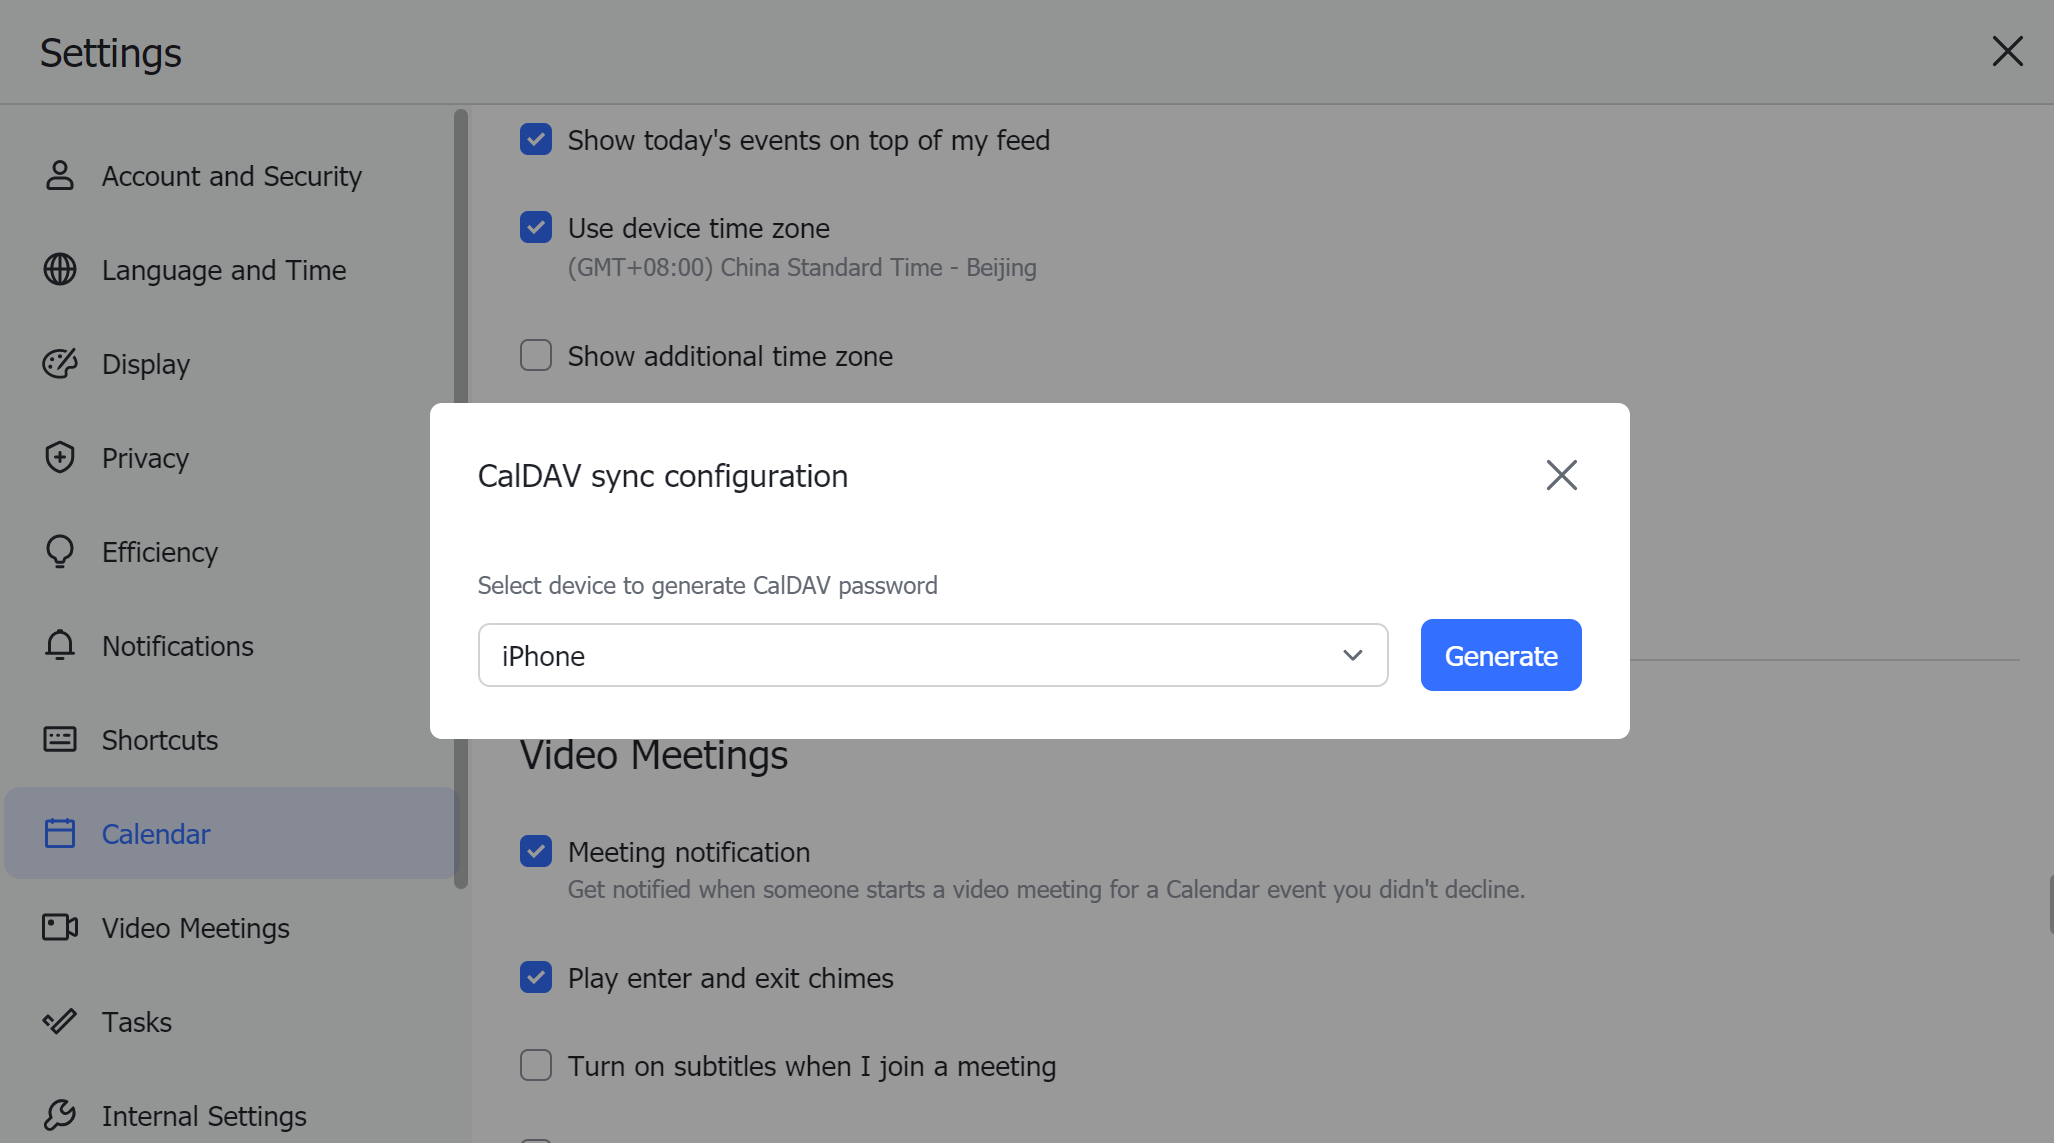Click the Tasks checkmark icon
The image size is (2054, 1143).
pyautogui.click(x=60, y=1022)
